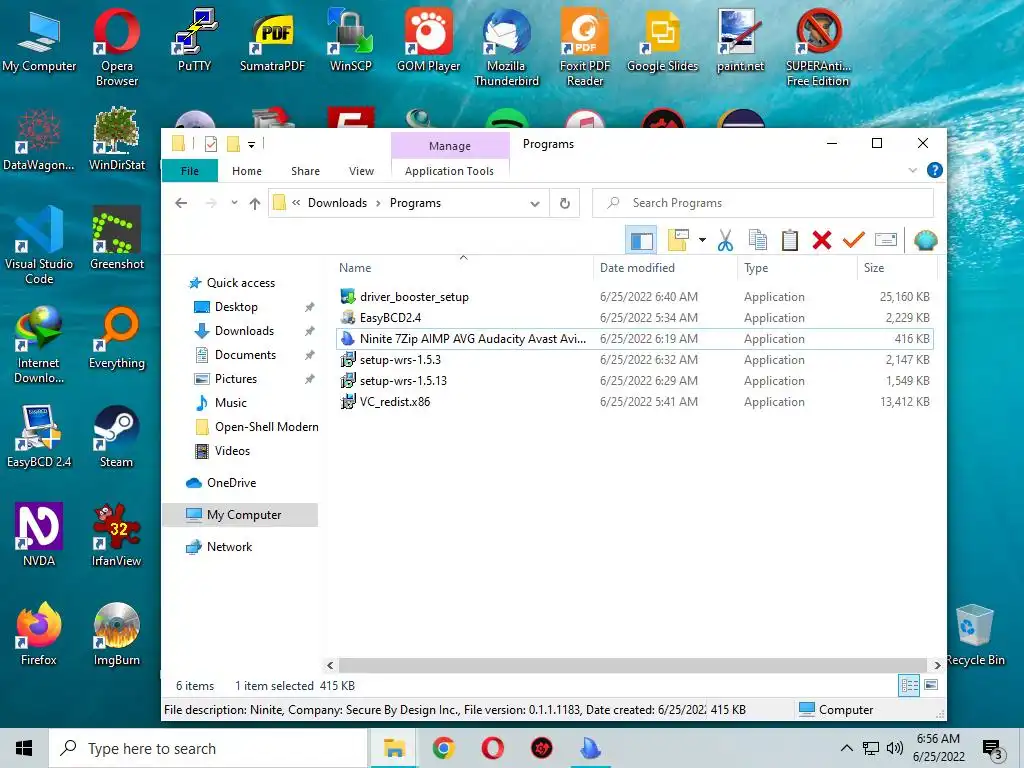
Task: Expand the ribbon with the chevron
Action: pos(912,170)
